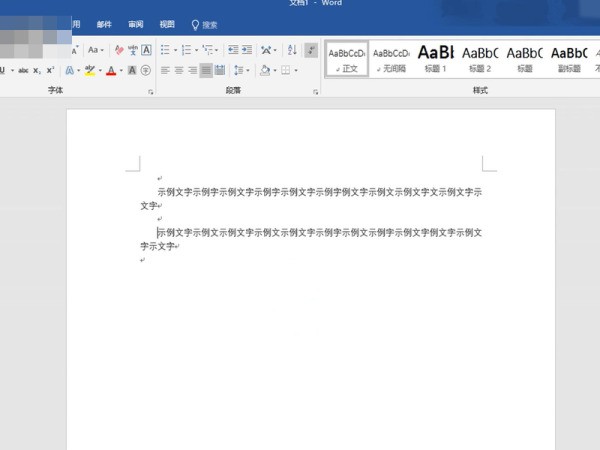The height and width of the screenshot is (450, 600).
Task: Apply the 正文 style
Action: [x=347, y=59]
